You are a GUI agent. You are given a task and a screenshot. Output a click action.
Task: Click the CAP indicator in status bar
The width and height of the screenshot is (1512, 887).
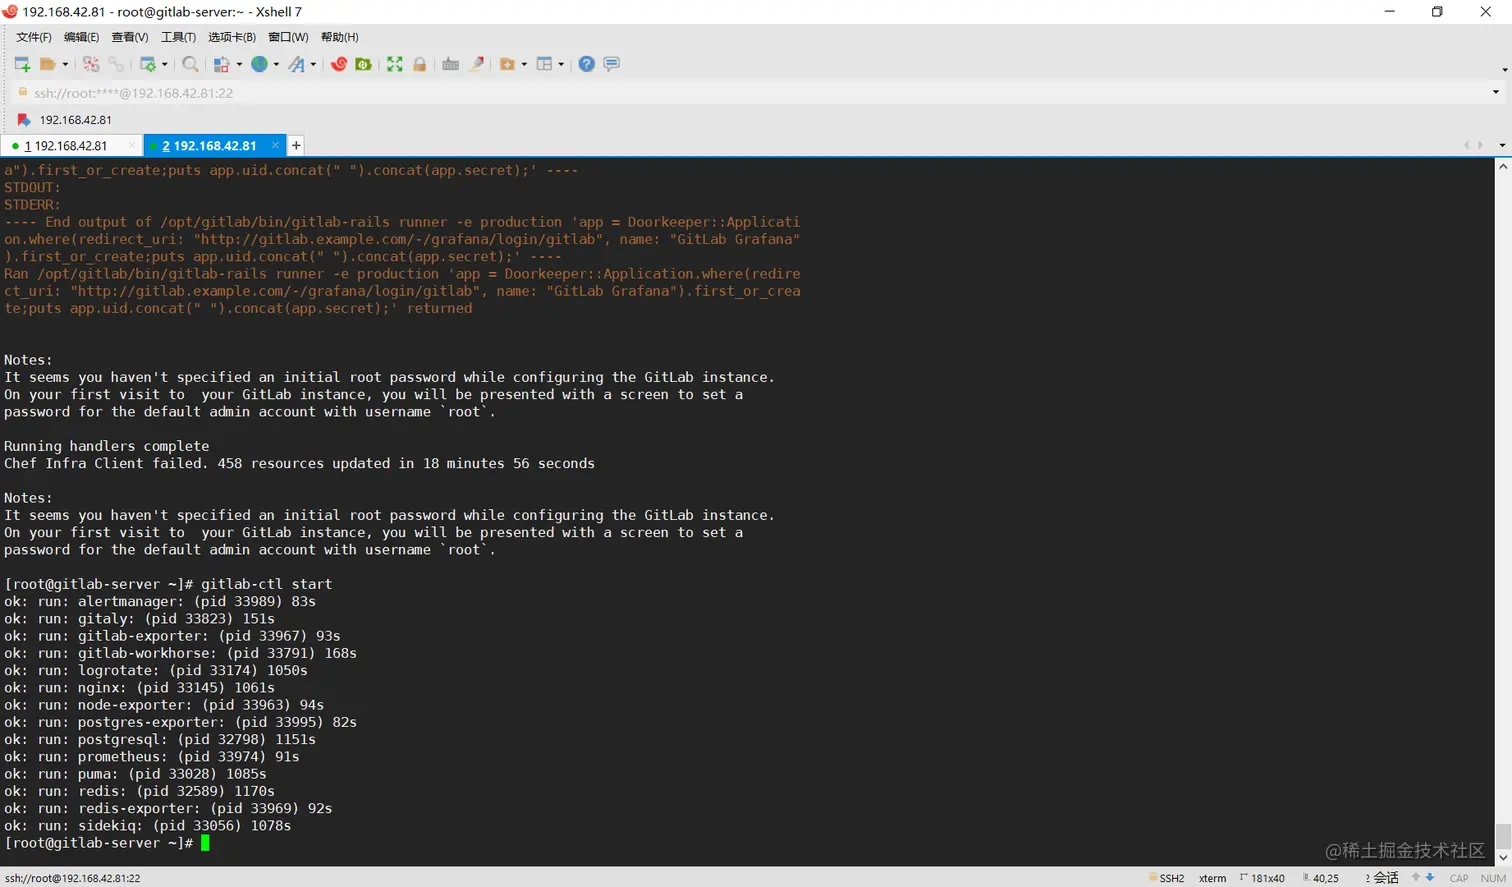click(1459, 878)
